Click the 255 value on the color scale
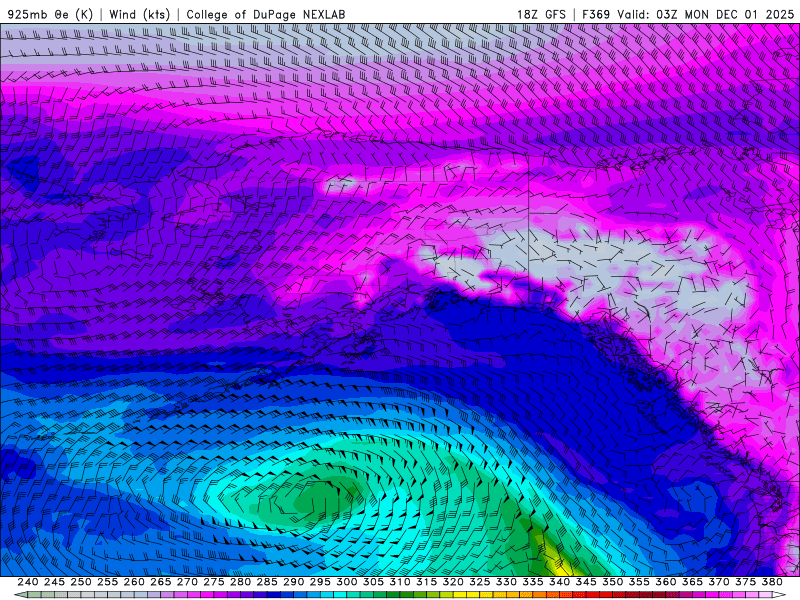Viewport: 800px width, 600px height. click(x=107, y=582)
